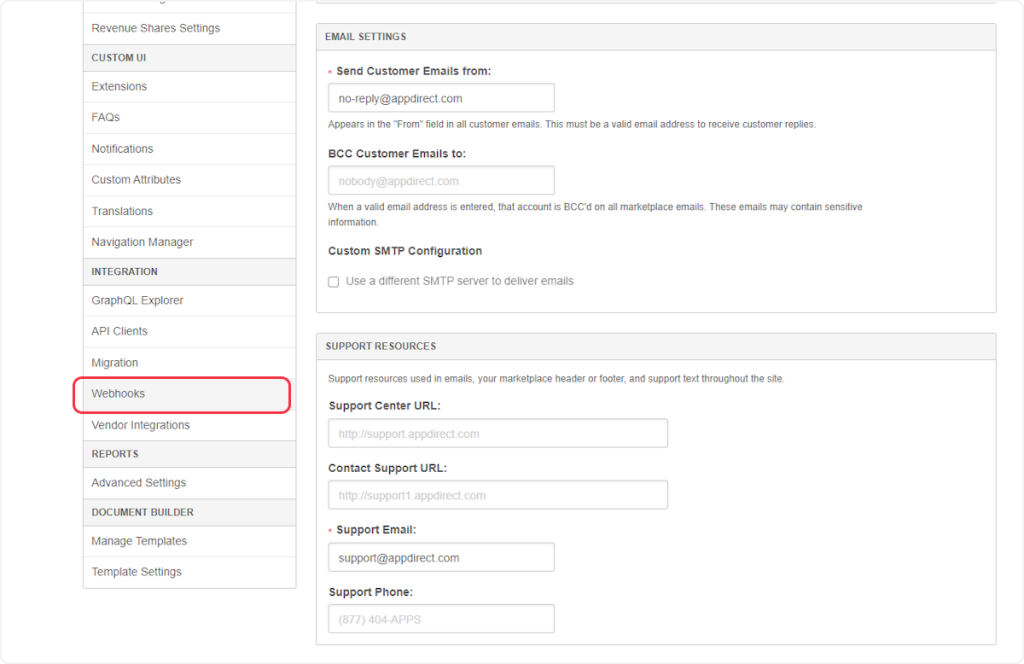This screenshot has width=1024, height=664.
Task: Select Notifications in the sidebar
Action: [122, 149]
